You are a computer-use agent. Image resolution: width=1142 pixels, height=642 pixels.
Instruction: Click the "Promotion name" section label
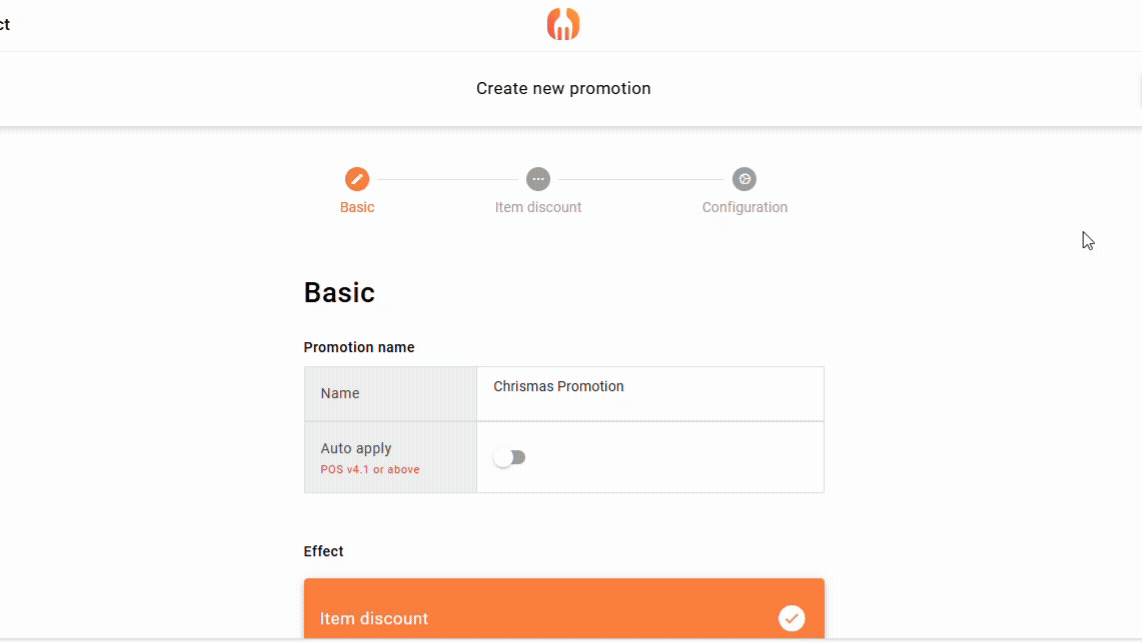pos(359,347)
